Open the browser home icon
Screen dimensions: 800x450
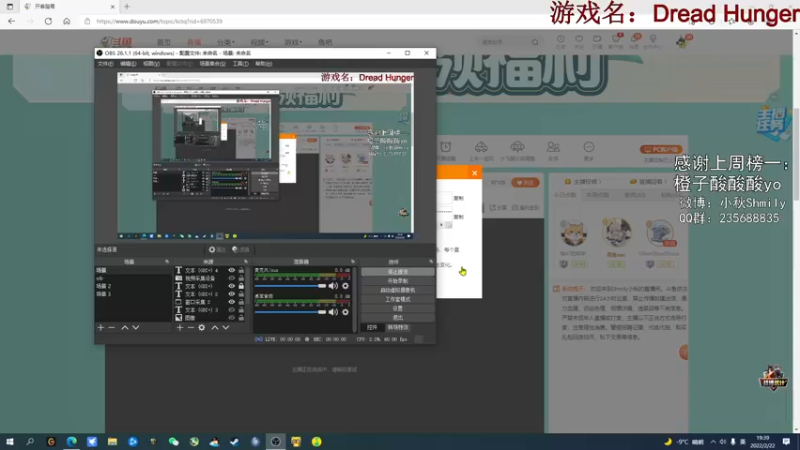[66, 21]
